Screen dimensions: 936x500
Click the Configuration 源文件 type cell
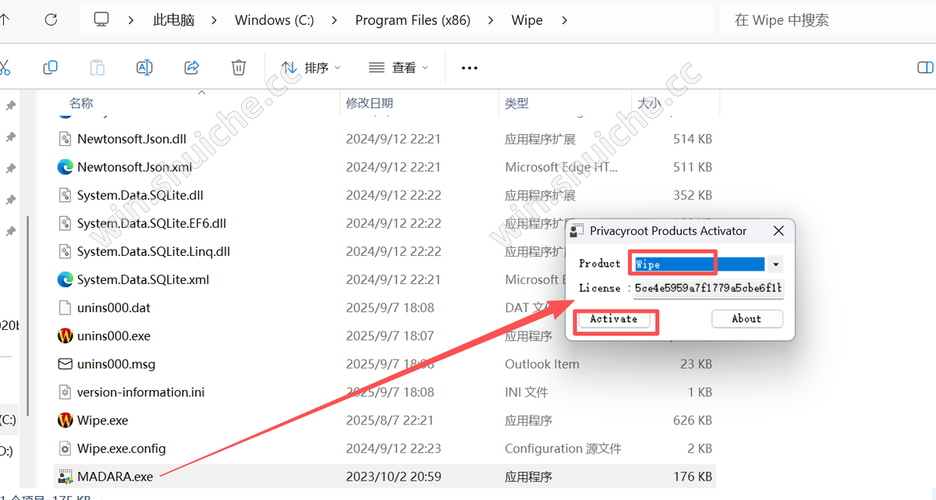point(563,449)
